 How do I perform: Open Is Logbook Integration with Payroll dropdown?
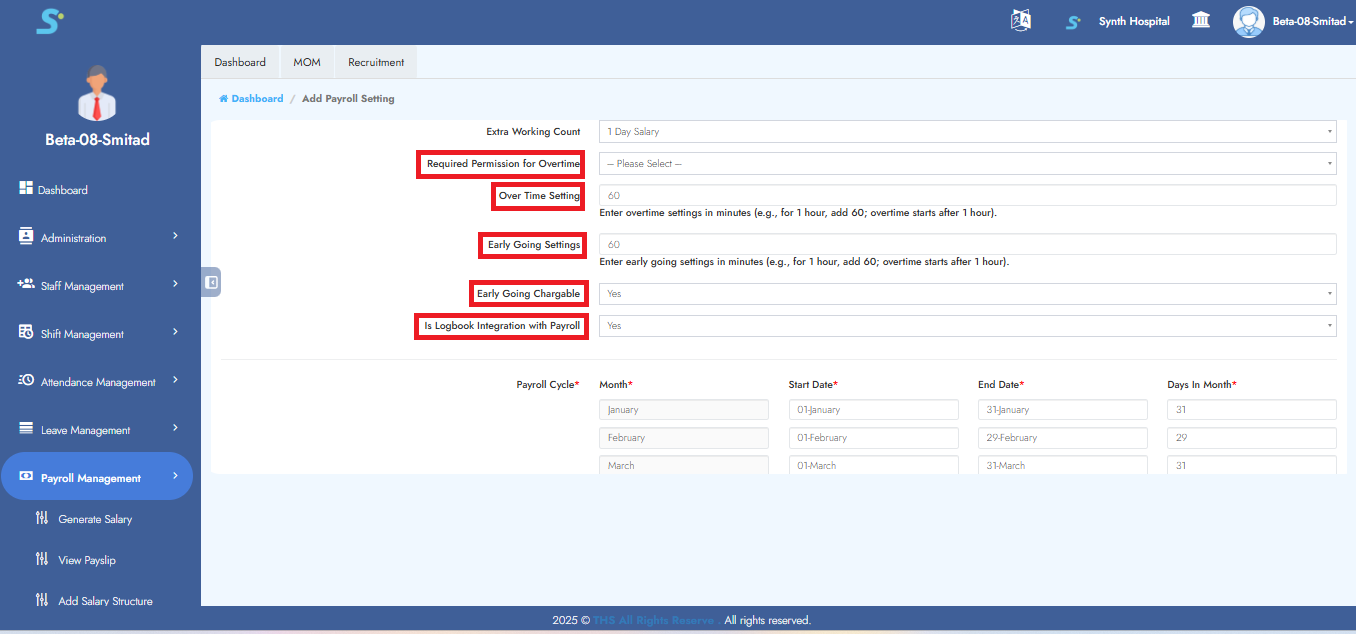[x=967, y=326]
